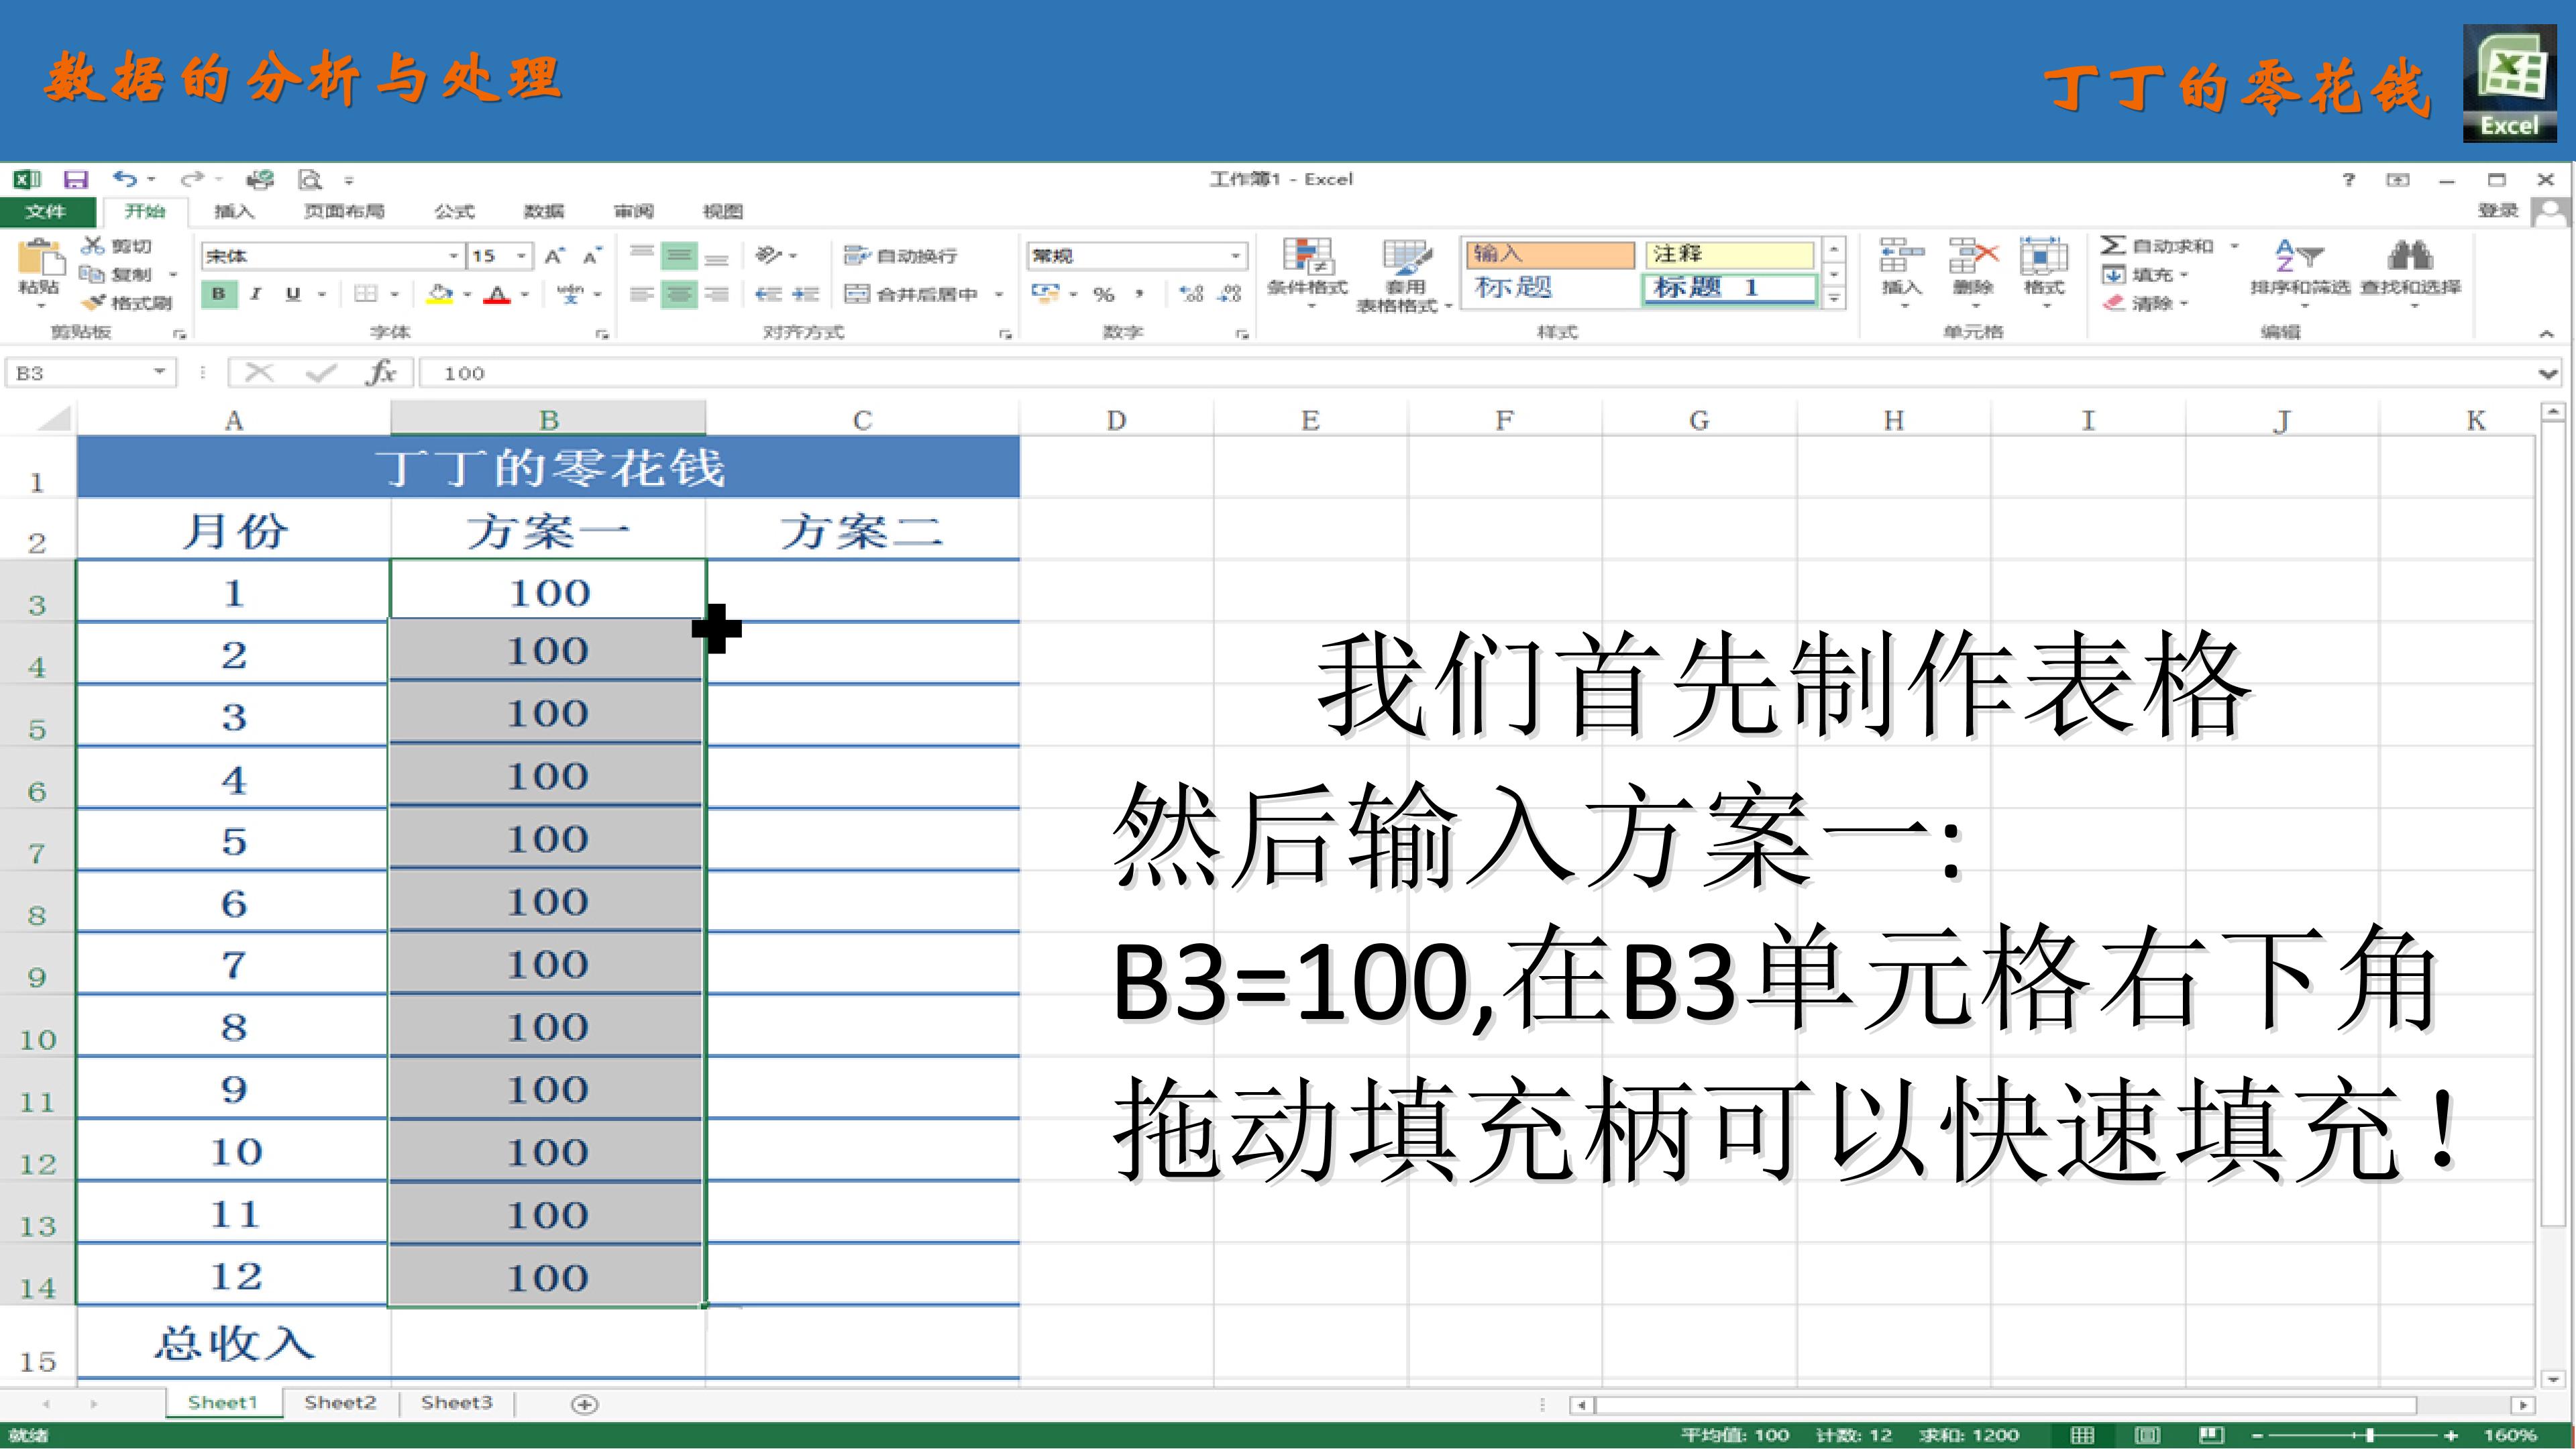The image size is (2576, 1449).
Task: Click the font color red A swatch
Action: (x=496, y=294)
